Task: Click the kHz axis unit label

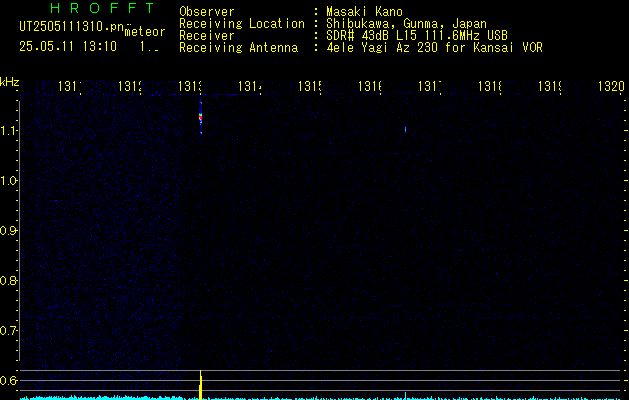Action: pyautogui.click(x=9, y=82)
